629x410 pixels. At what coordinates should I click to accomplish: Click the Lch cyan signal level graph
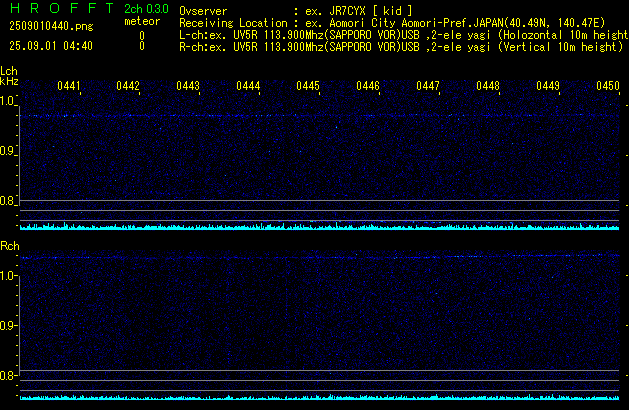pyautogui.click(x=320, y=226)
